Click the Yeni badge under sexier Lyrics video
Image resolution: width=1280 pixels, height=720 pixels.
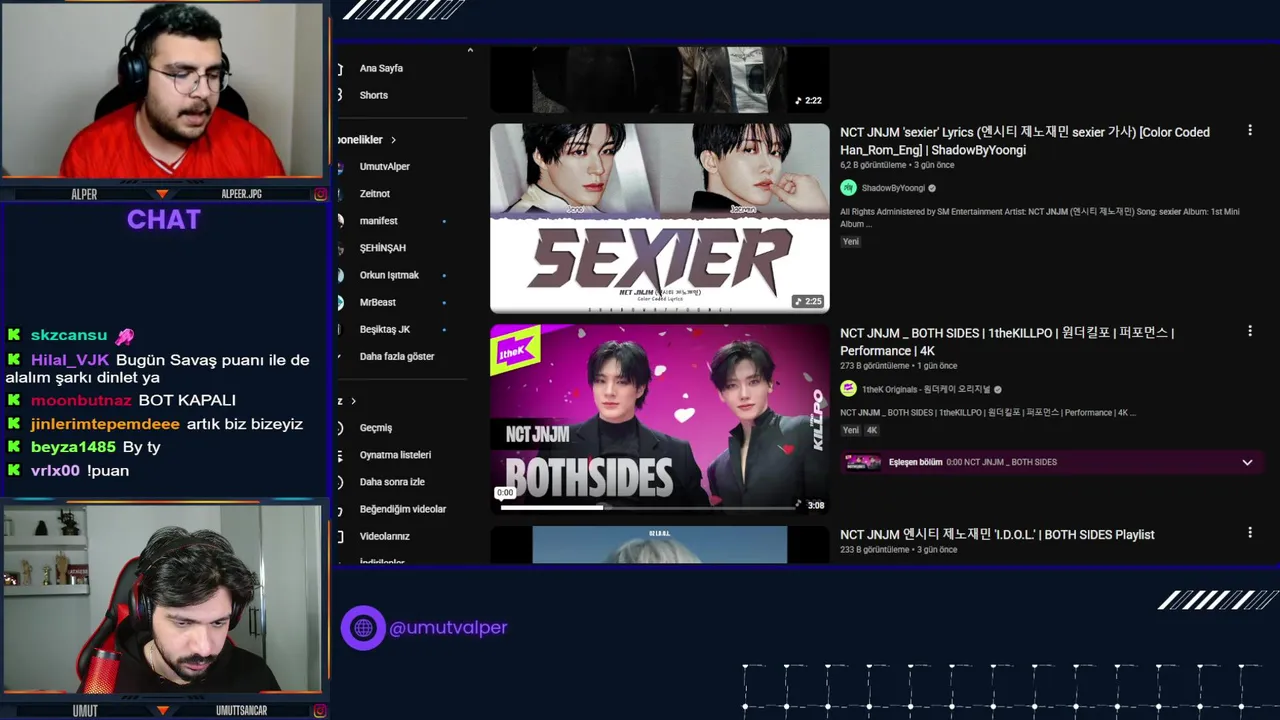point(851,242)
